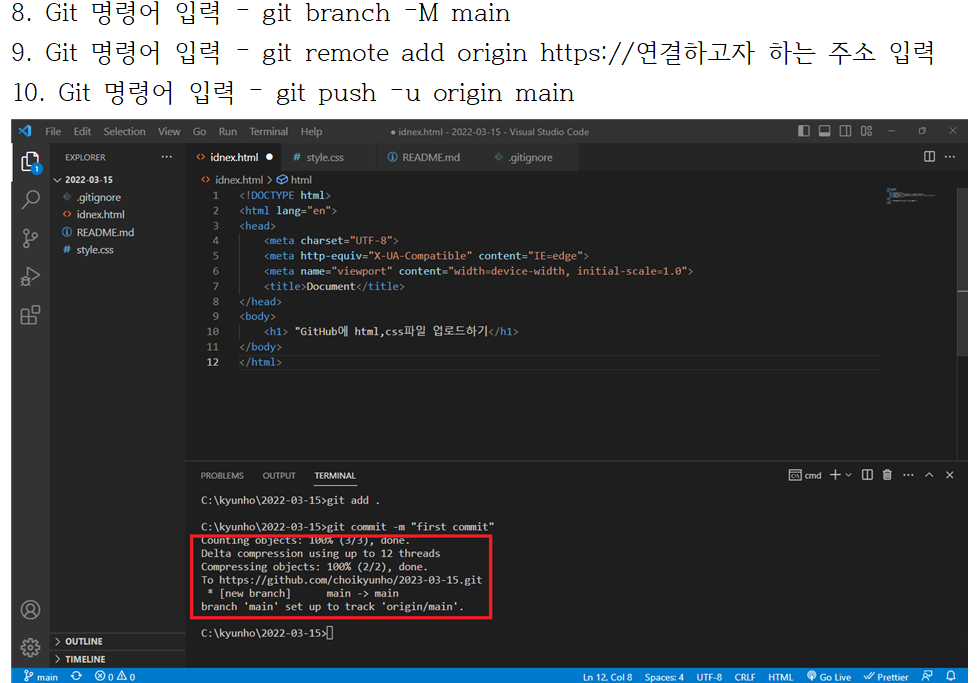Synchronize changes via the sync icon
Screen dimensions: 978x683
pyautogui.click(x=76, y=676)
